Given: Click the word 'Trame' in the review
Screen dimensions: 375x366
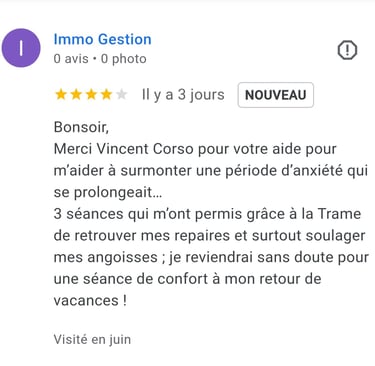Looking at the screenshot, I should [339, 214].
